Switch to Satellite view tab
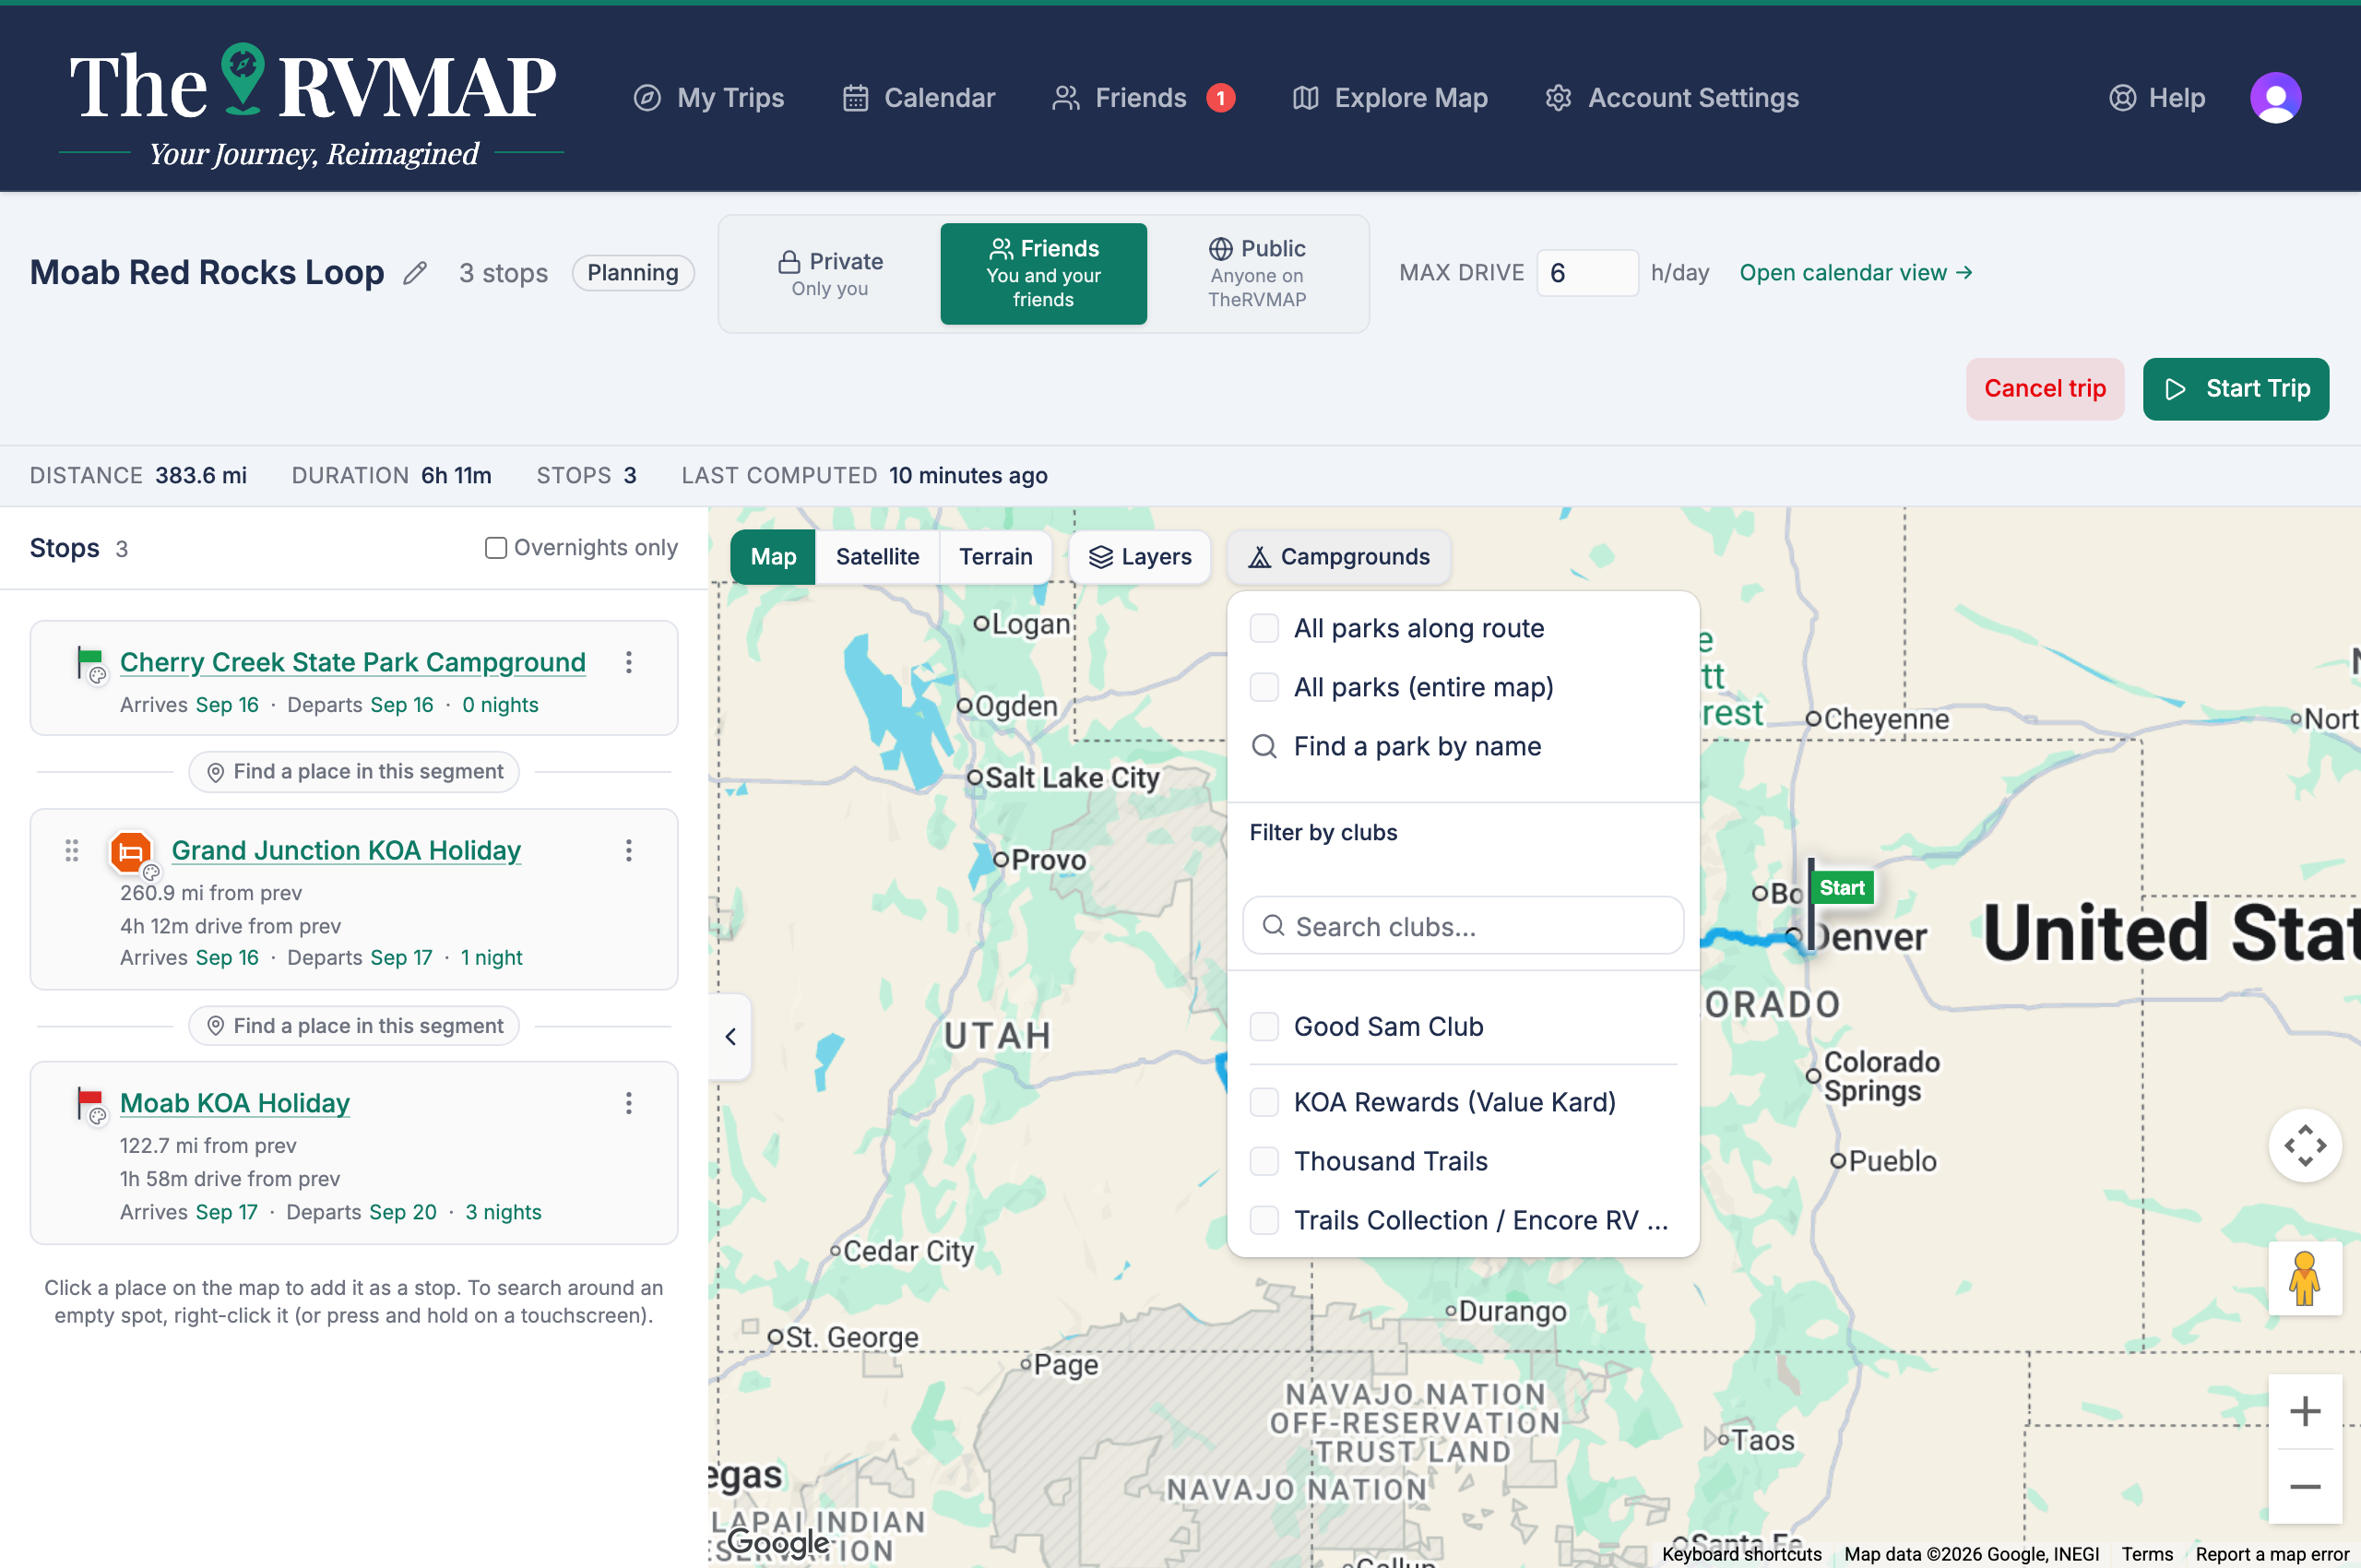The height and width of the screenshot is (1568, 2361). tap(877, 557)
